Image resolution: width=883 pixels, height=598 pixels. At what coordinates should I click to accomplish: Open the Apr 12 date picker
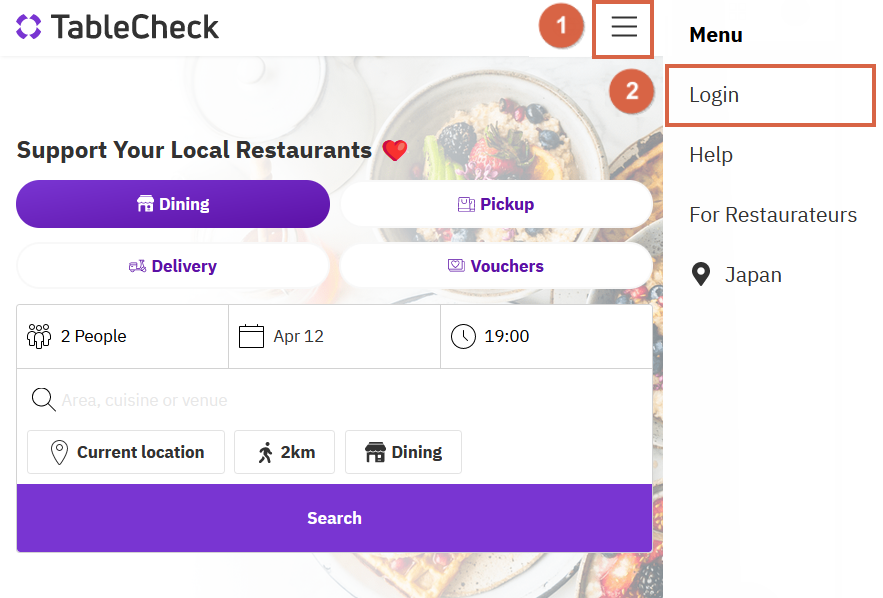[x=334, y=336]
